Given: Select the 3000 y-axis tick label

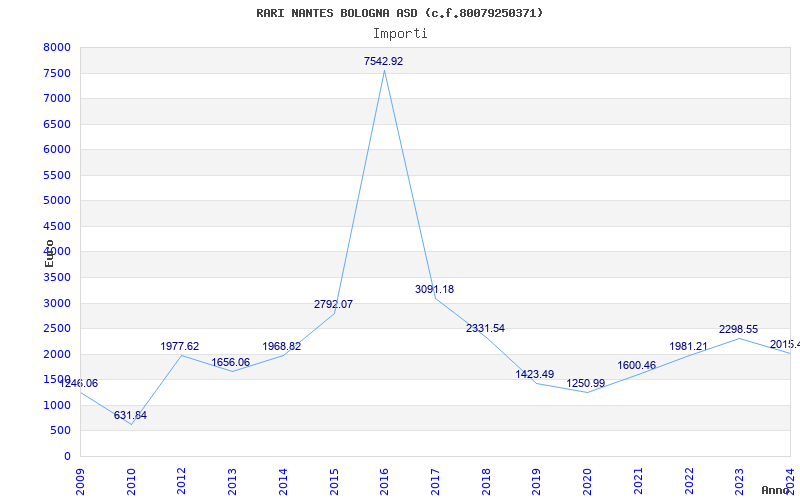Looking at the screenshot, I should (x=57, y=304).
